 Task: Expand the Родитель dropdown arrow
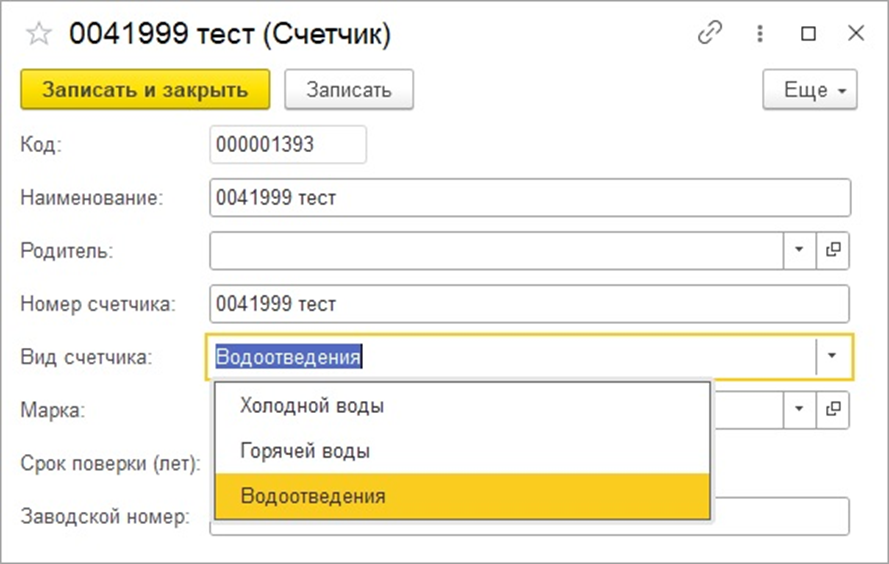coord(799,251)
